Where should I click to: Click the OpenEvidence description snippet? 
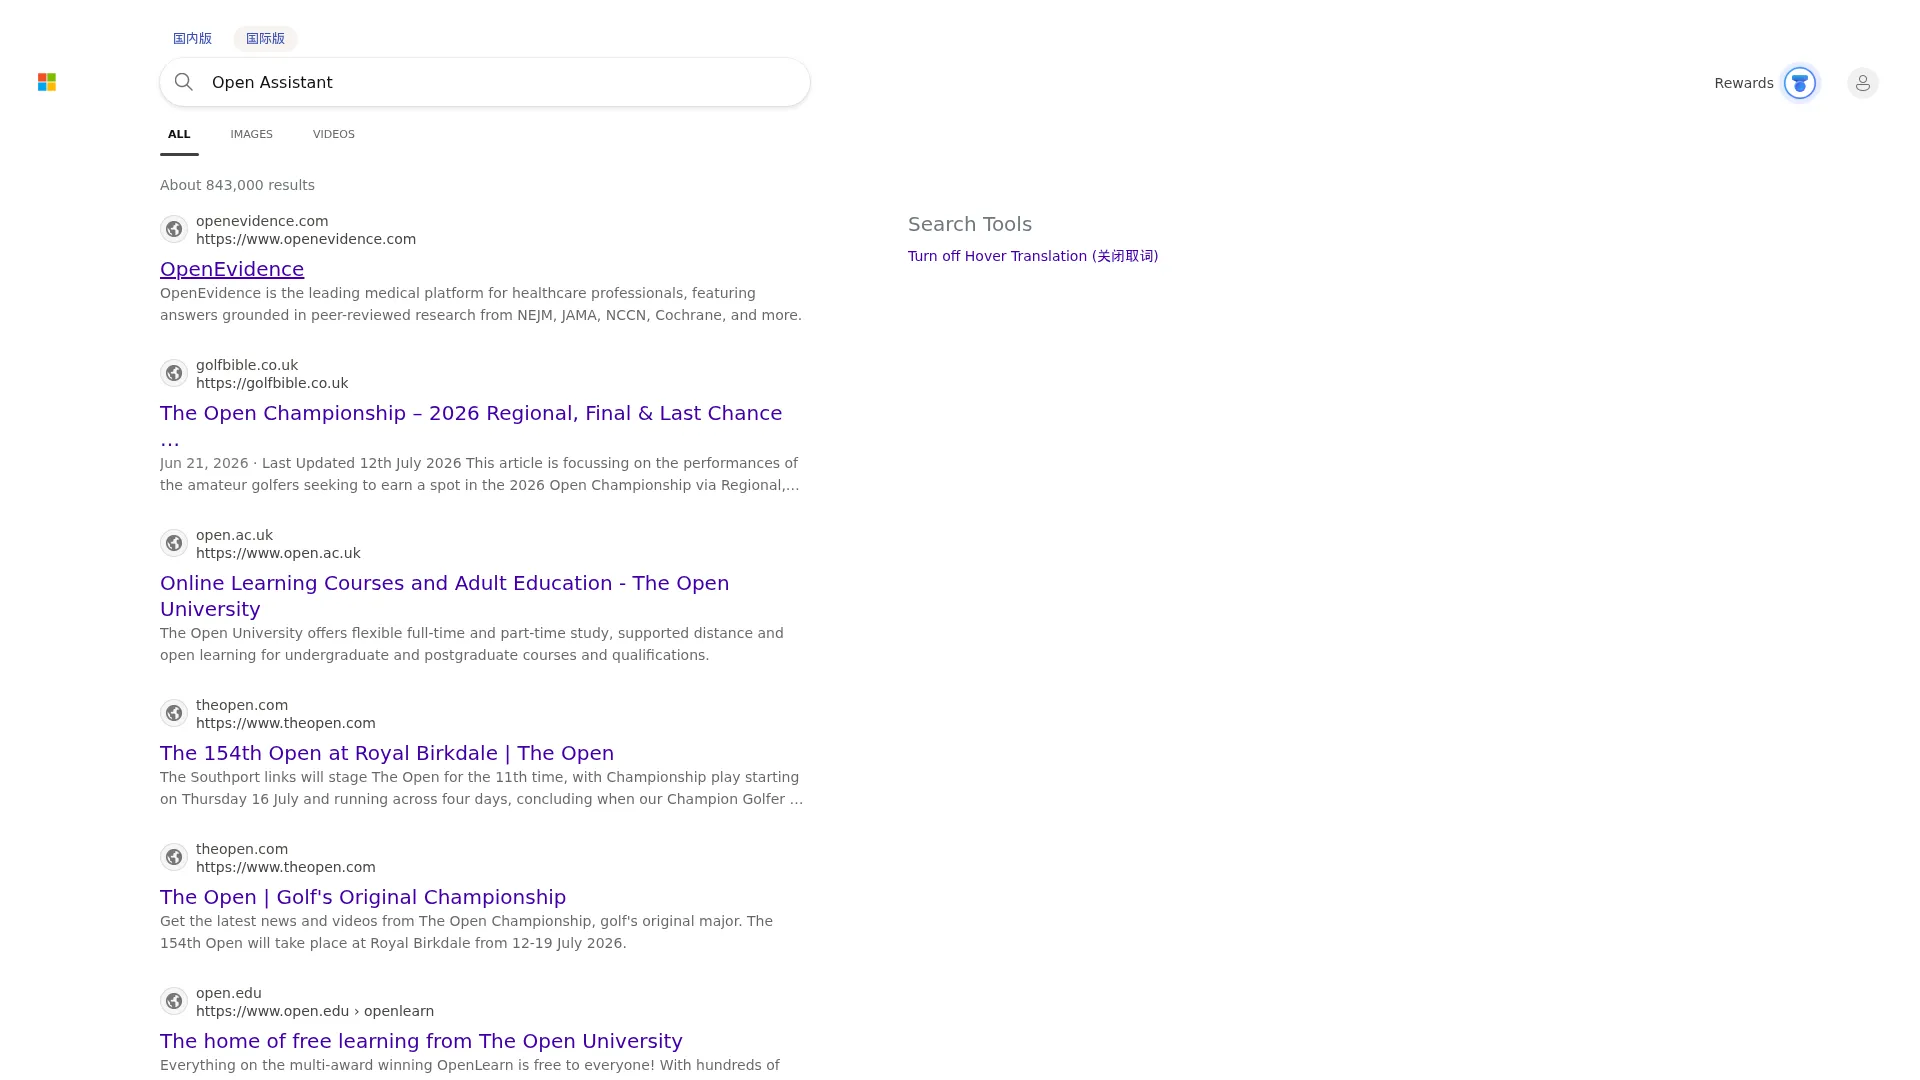[x=481, y=304]
